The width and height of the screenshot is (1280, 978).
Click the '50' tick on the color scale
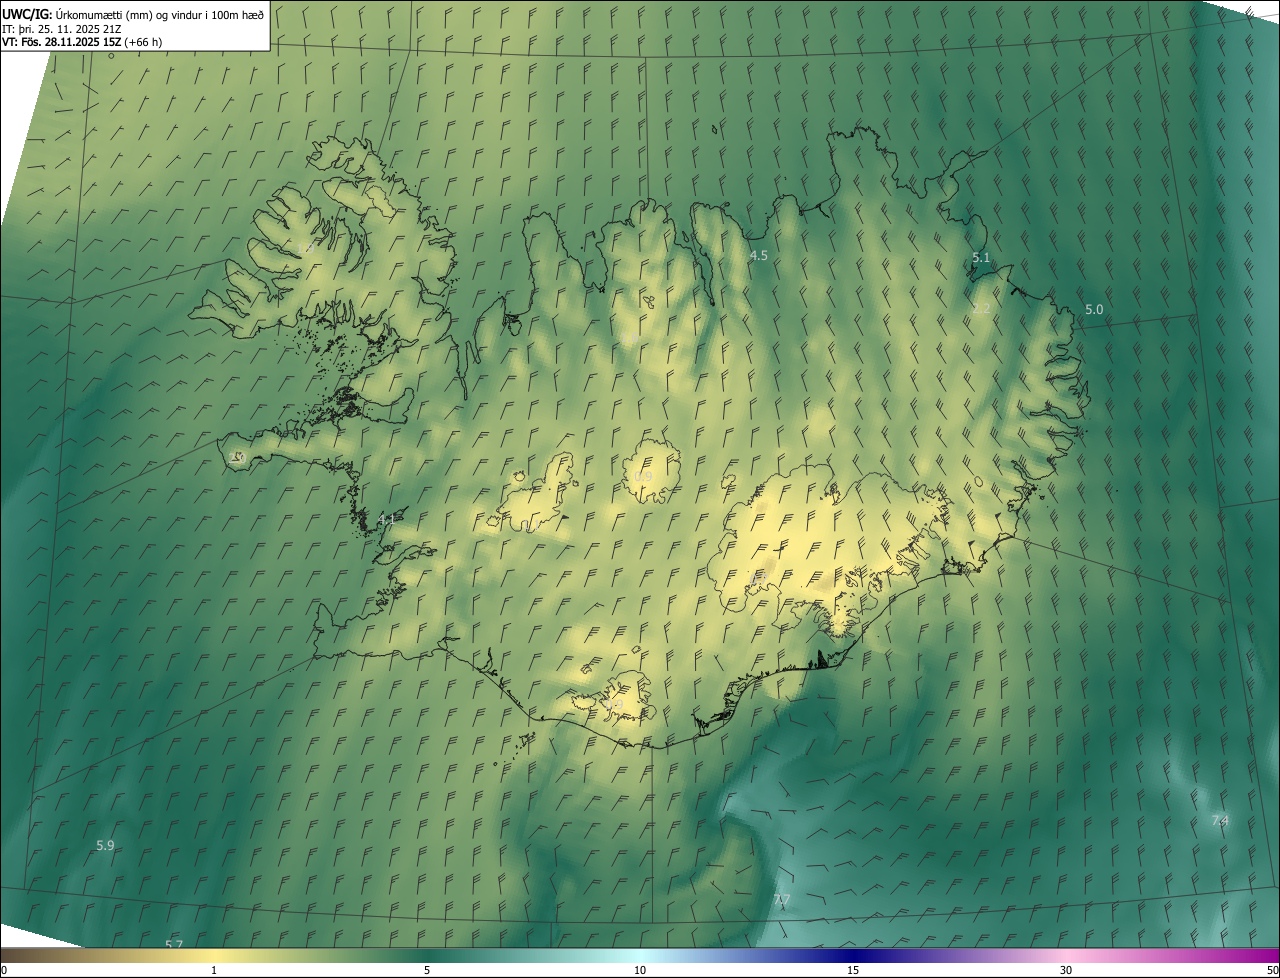click(1272, 971)
